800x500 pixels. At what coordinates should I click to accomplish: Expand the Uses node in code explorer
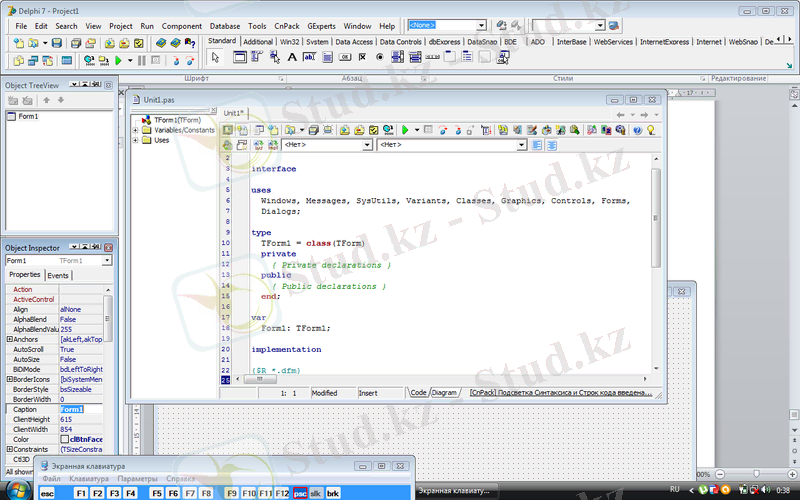click(x=136, y=141)
